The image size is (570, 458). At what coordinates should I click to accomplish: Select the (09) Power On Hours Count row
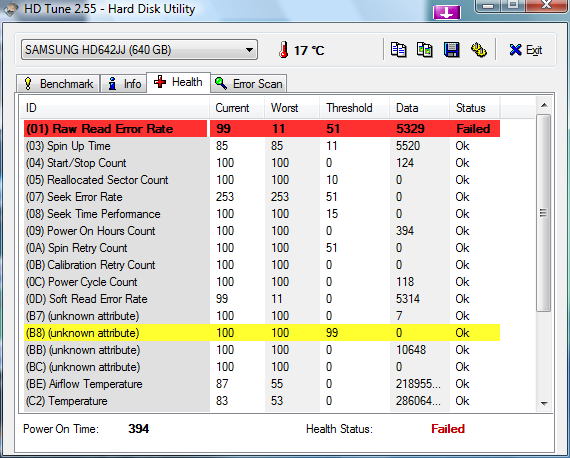pyautogui.click(x=262, y=231)
